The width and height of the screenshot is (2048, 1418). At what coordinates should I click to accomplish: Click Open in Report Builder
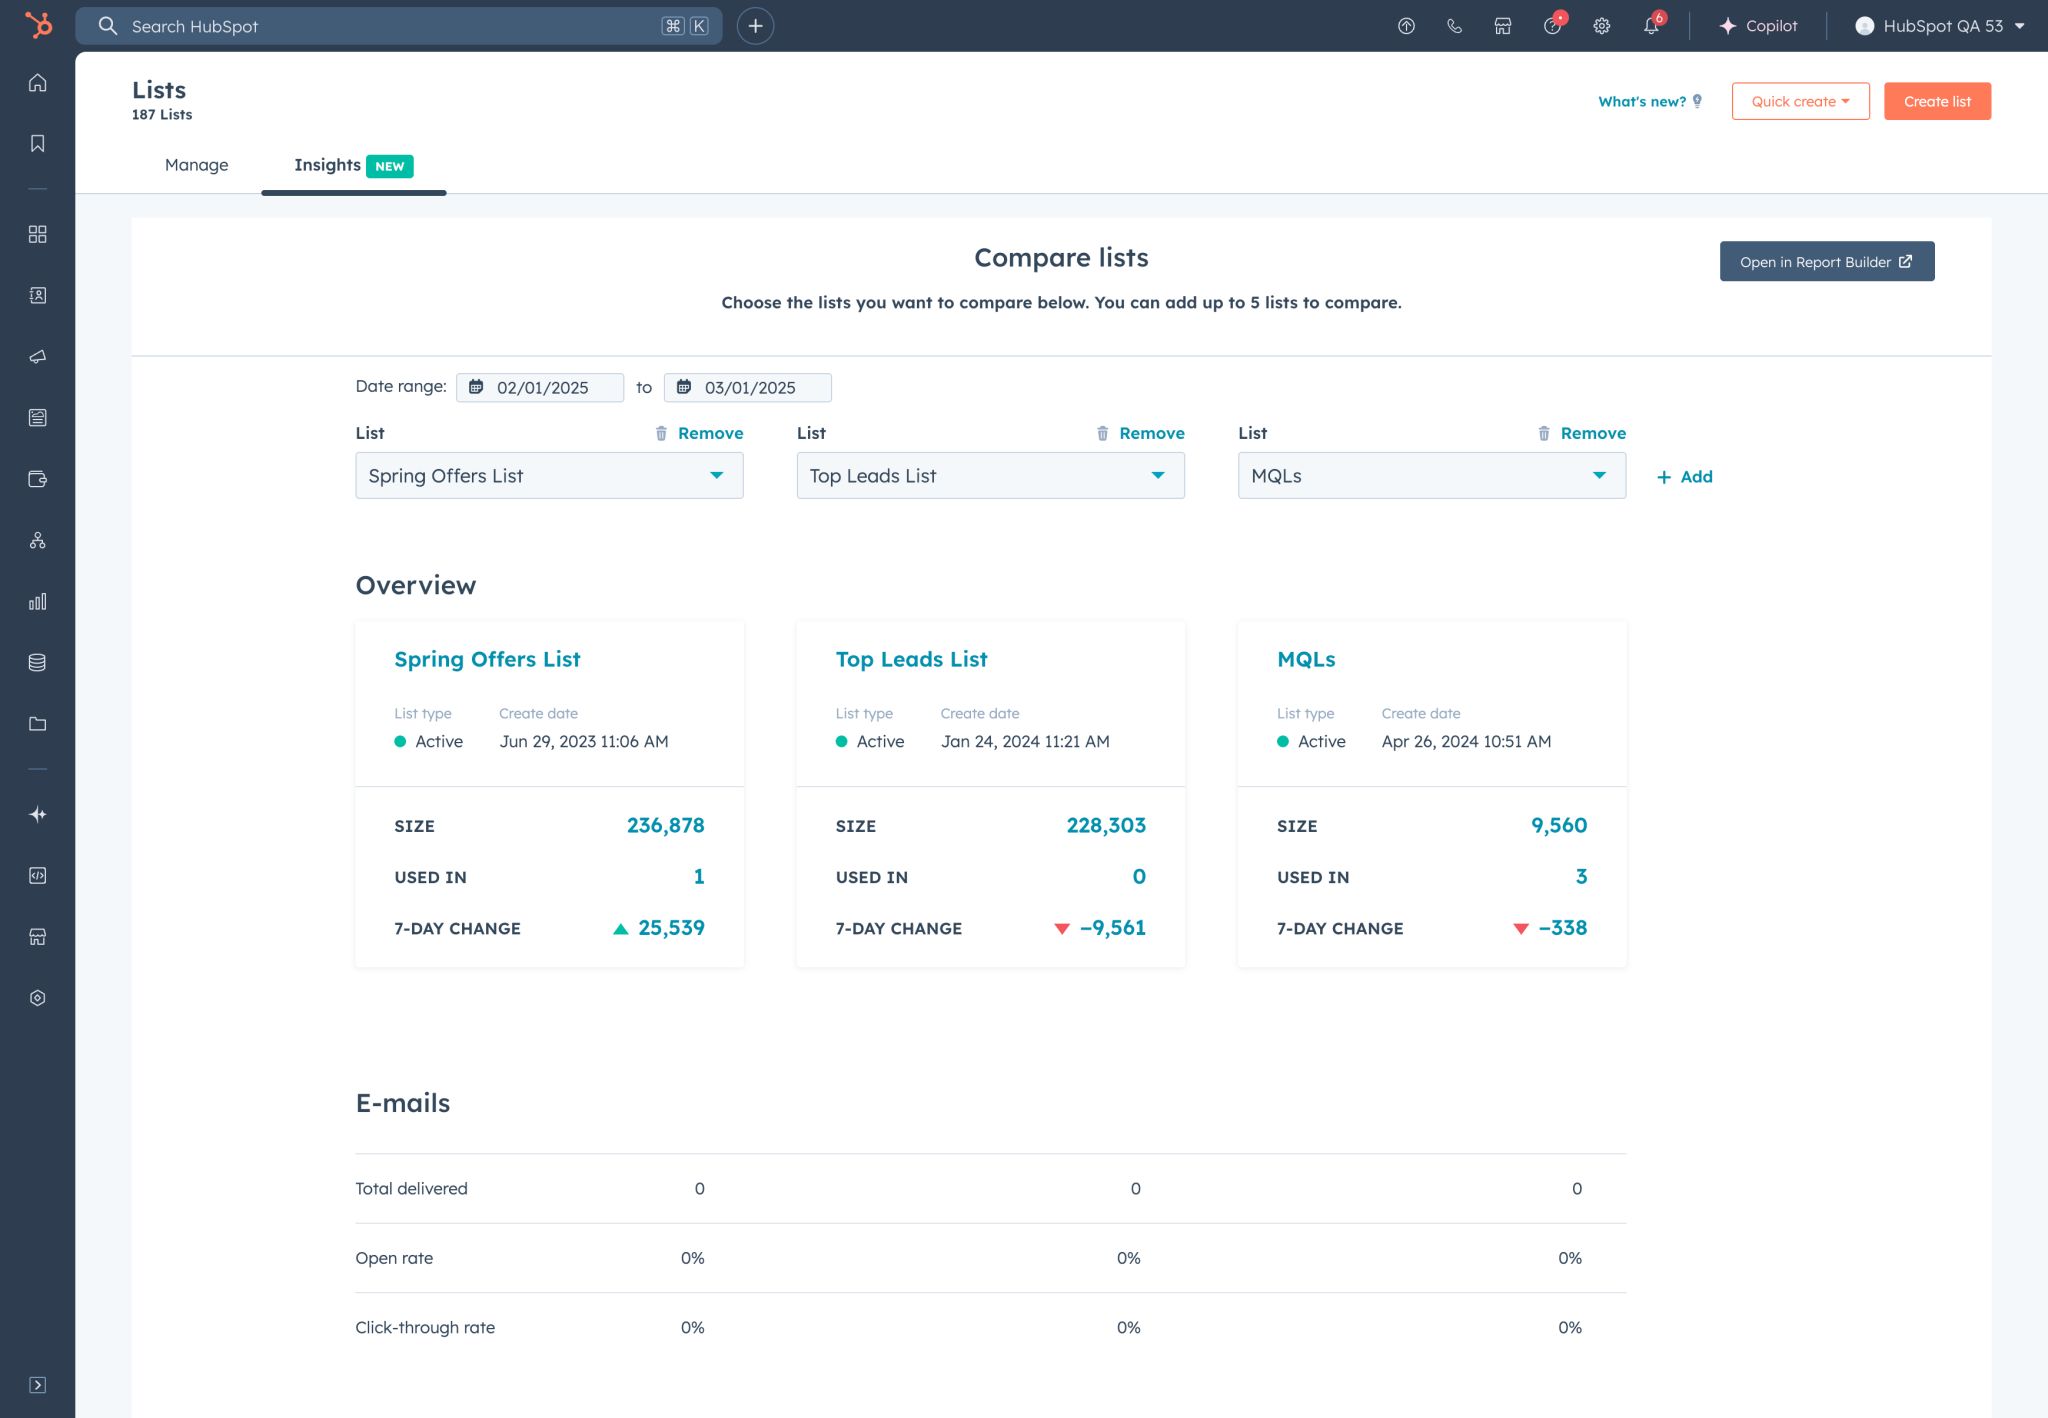1826,261
